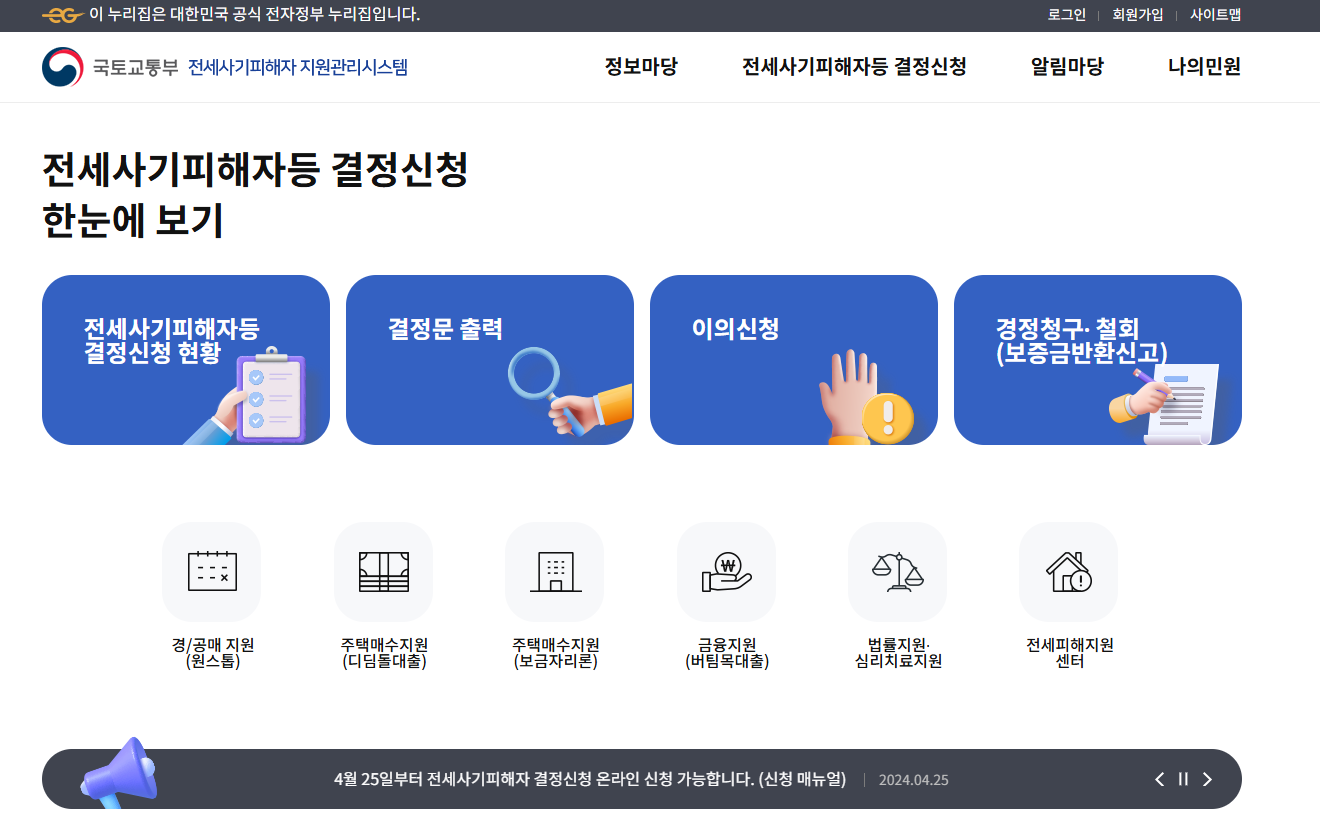The image size is (1320, 838).
Task: Click 전세사기피해자 지원관리시스템 title link
Action: click(x=298, y=67)
